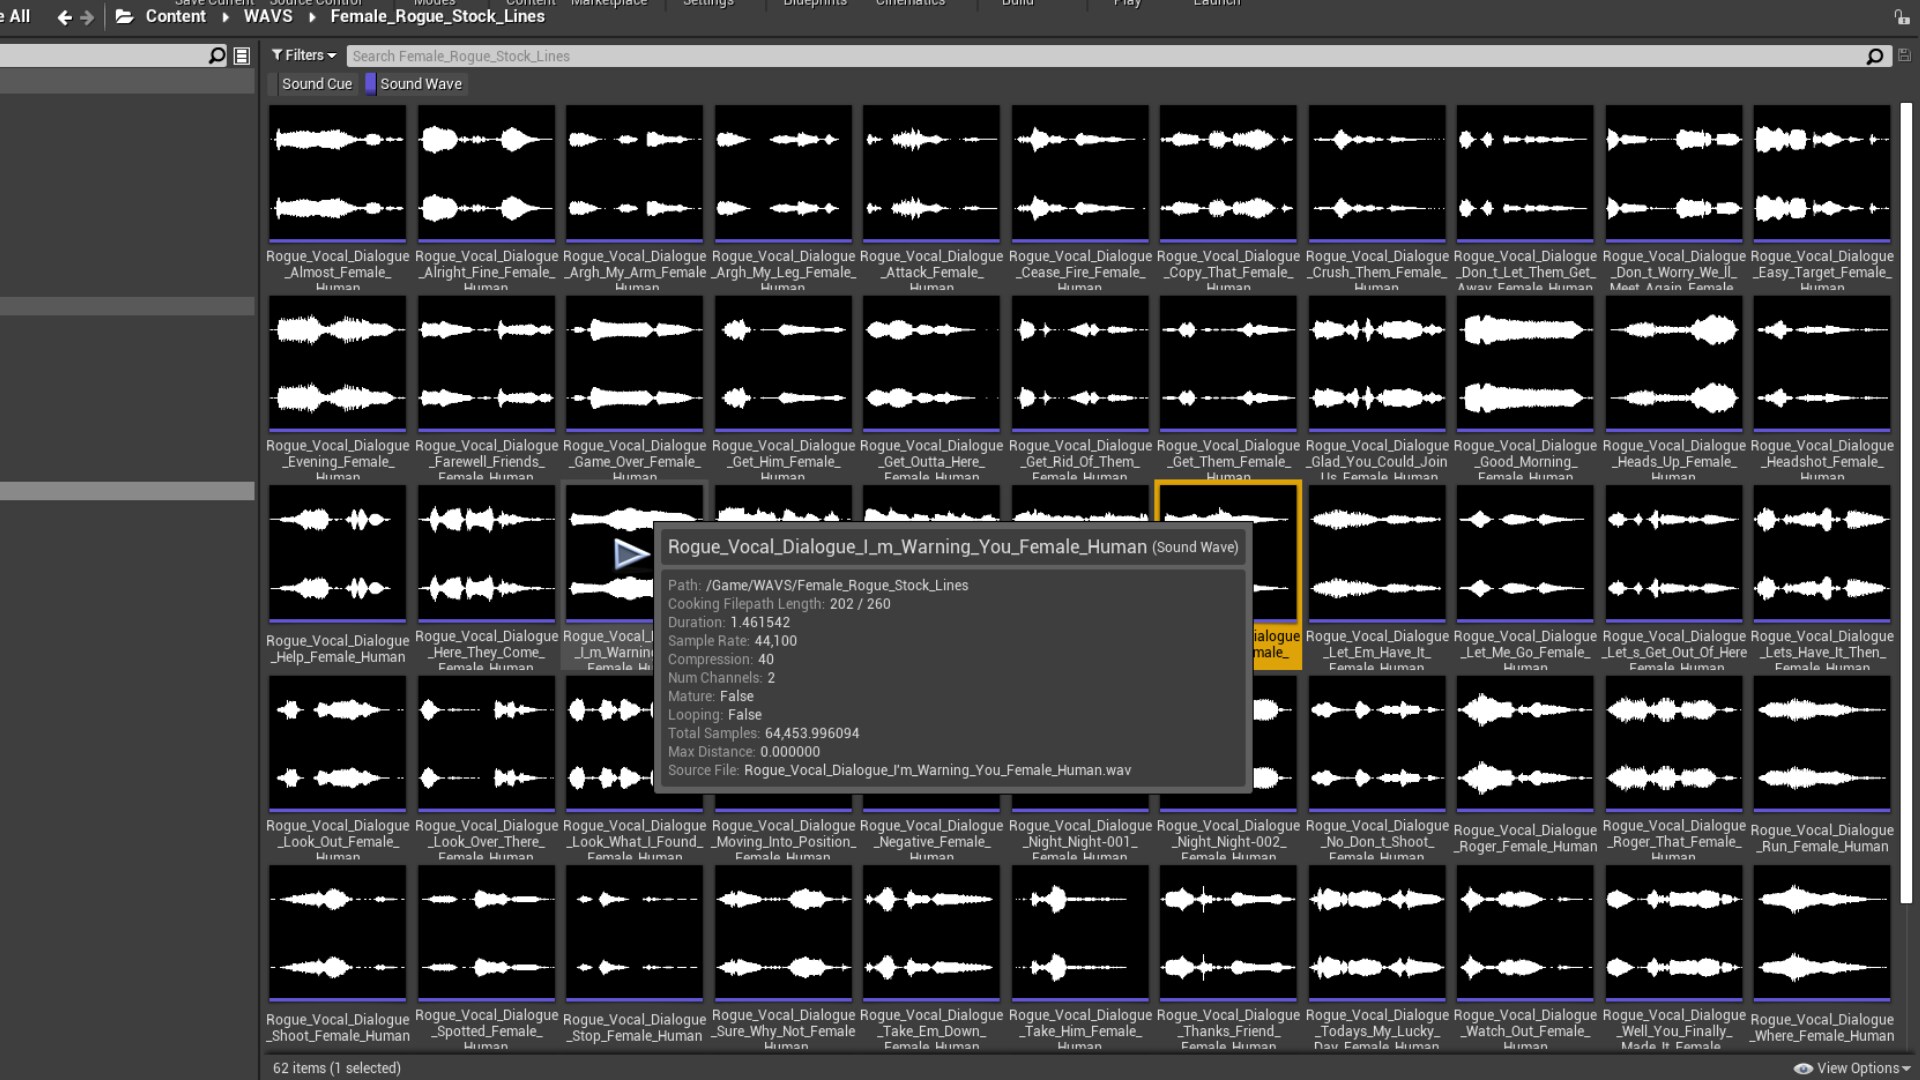Toggle the Sound Wave filter
The image size is (1920, 1080).
coord(420,84)
